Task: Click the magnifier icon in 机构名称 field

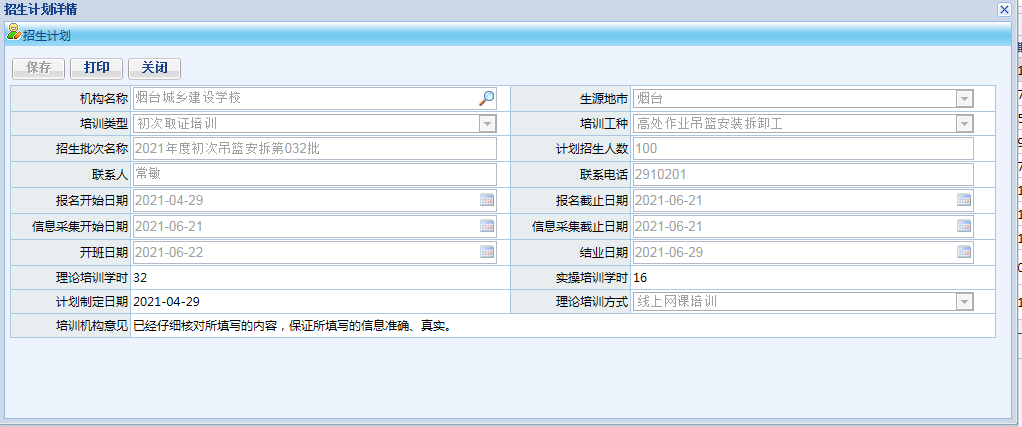Action: coord(486,98)
